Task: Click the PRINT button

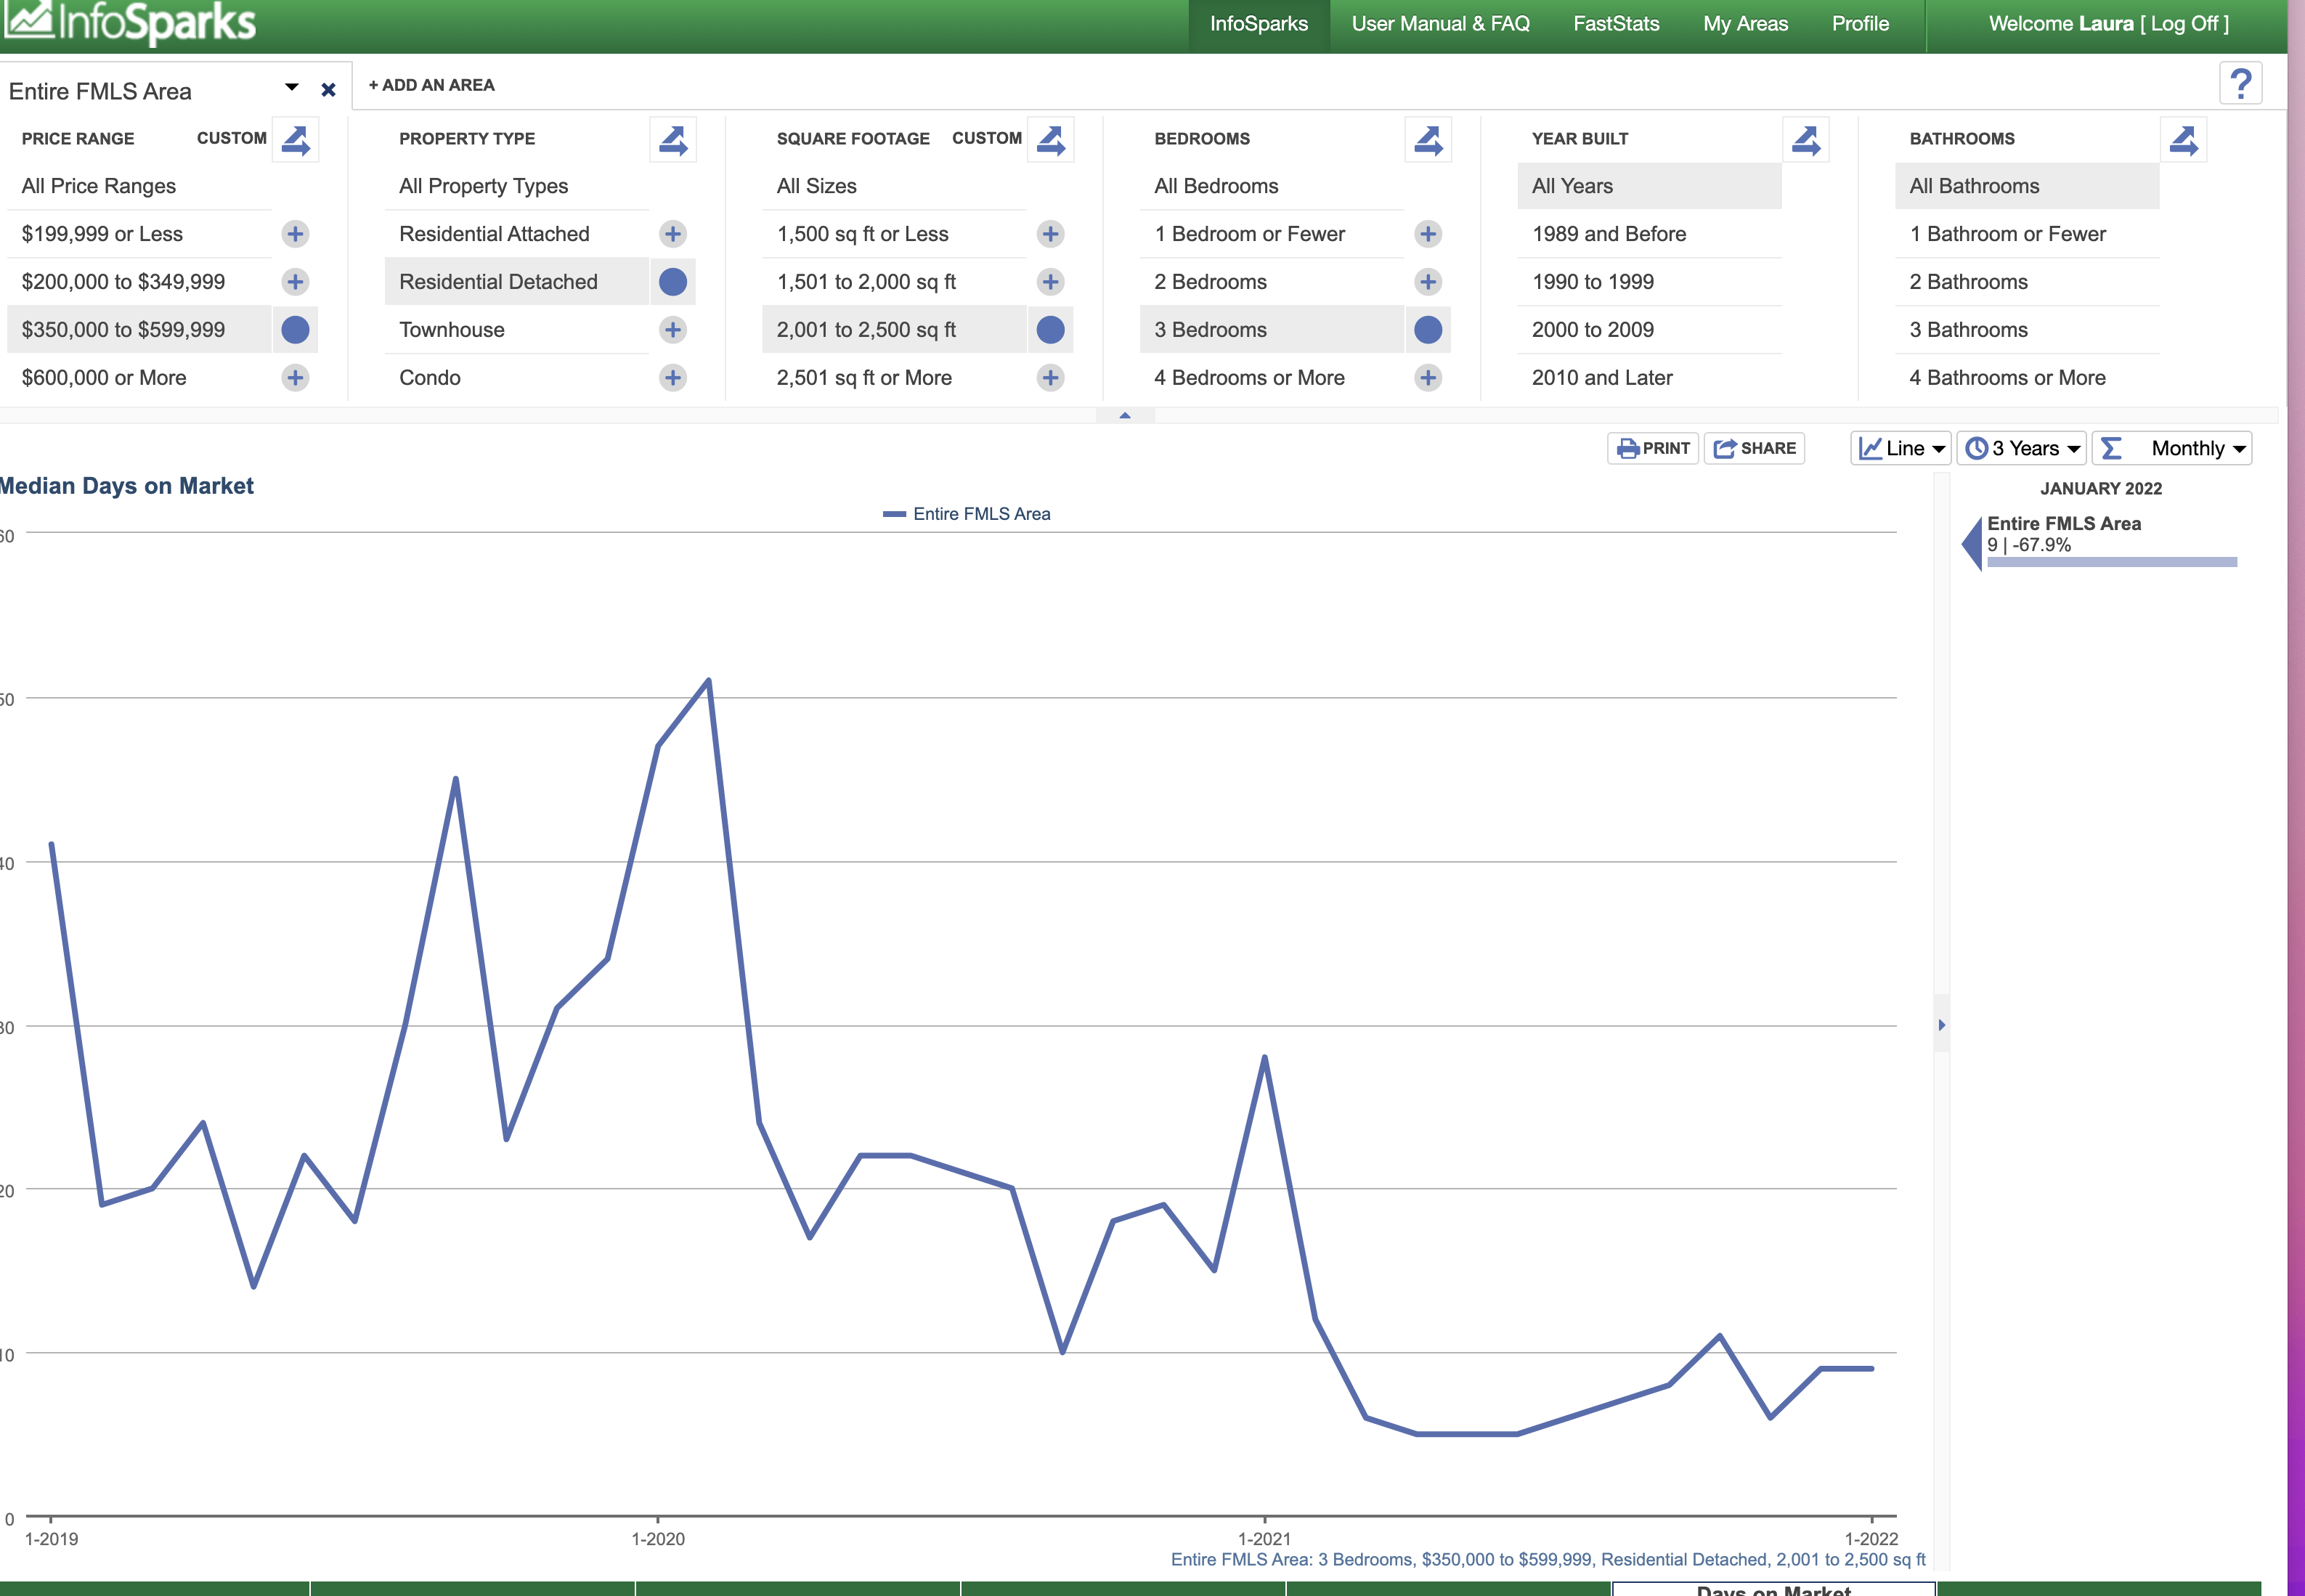Action: click(x=1653, y=448)
